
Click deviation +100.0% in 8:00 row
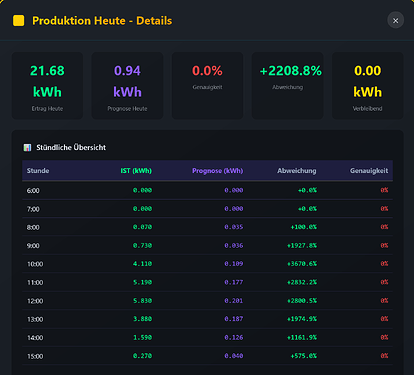click(304, 227)
